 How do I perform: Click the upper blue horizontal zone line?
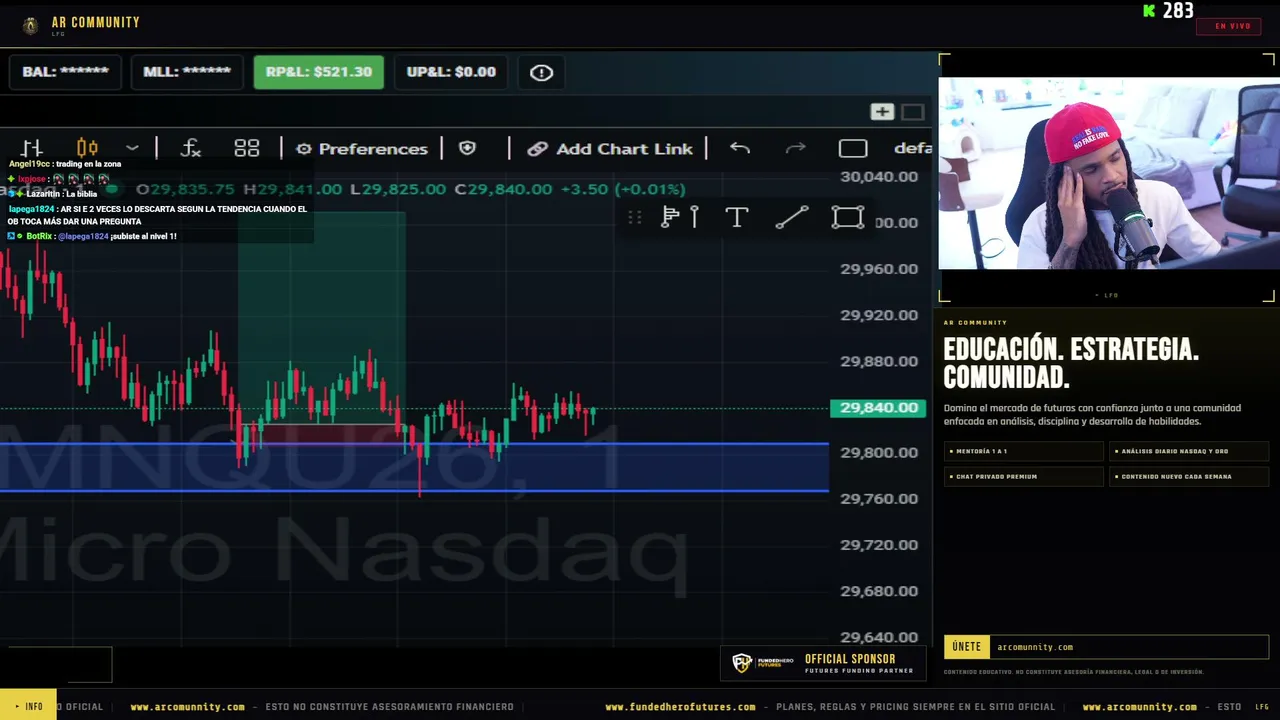414,443
